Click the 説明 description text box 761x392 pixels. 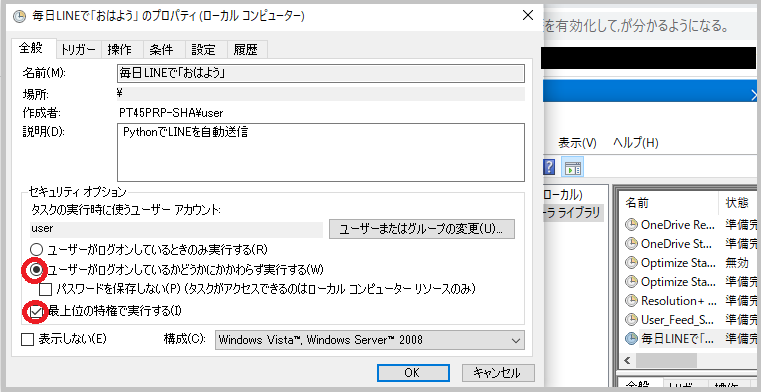tap(321, 152)
